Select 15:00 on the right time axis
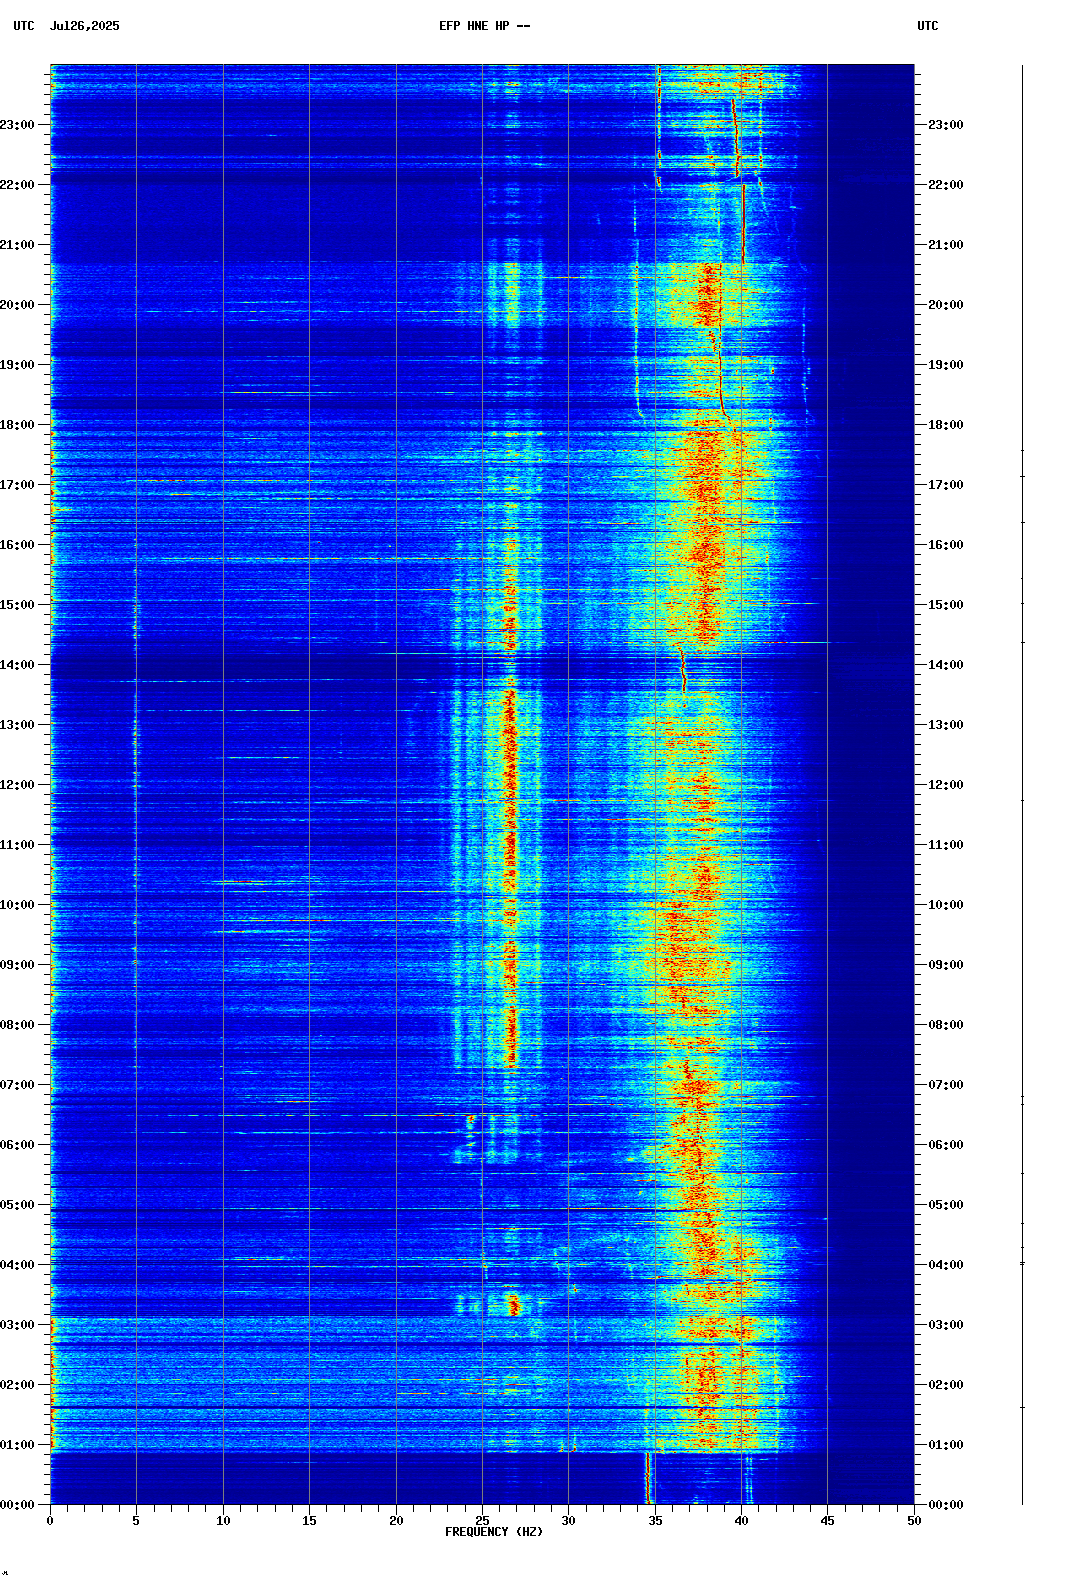 pyautogui.click(x=946, y=605)
